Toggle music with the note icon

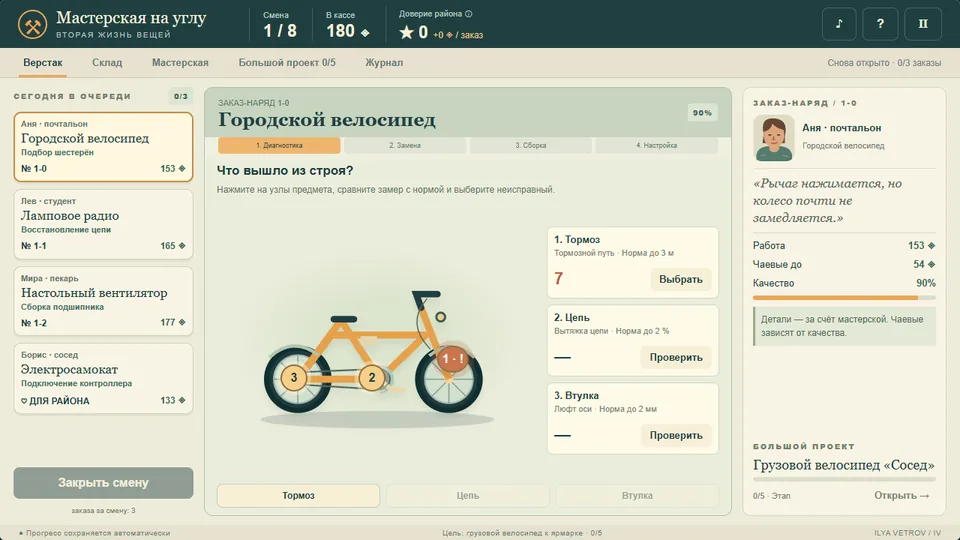pyautogui.click(x=839, y=24)
